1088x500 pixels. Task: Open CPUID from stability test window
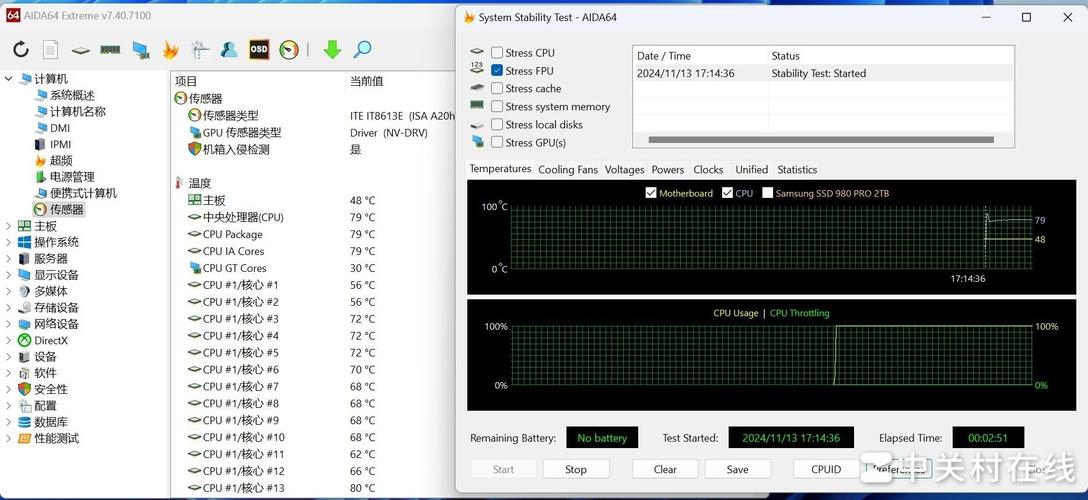(826, 469)
